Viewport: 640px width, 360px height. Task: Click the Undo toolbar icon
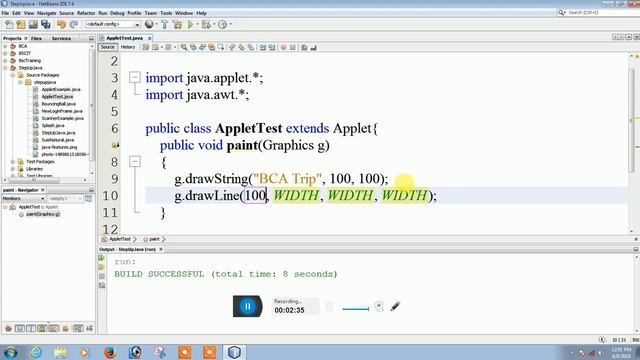click(x=61, y=24)
